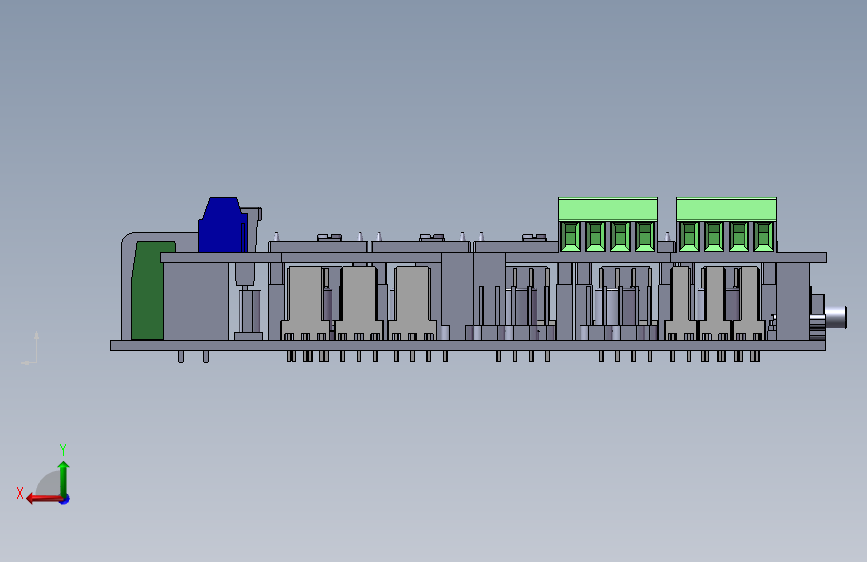The width and height of the screenshot is (867, 562).
Task: Click the small gray origin marker
Action: (30, 348)
